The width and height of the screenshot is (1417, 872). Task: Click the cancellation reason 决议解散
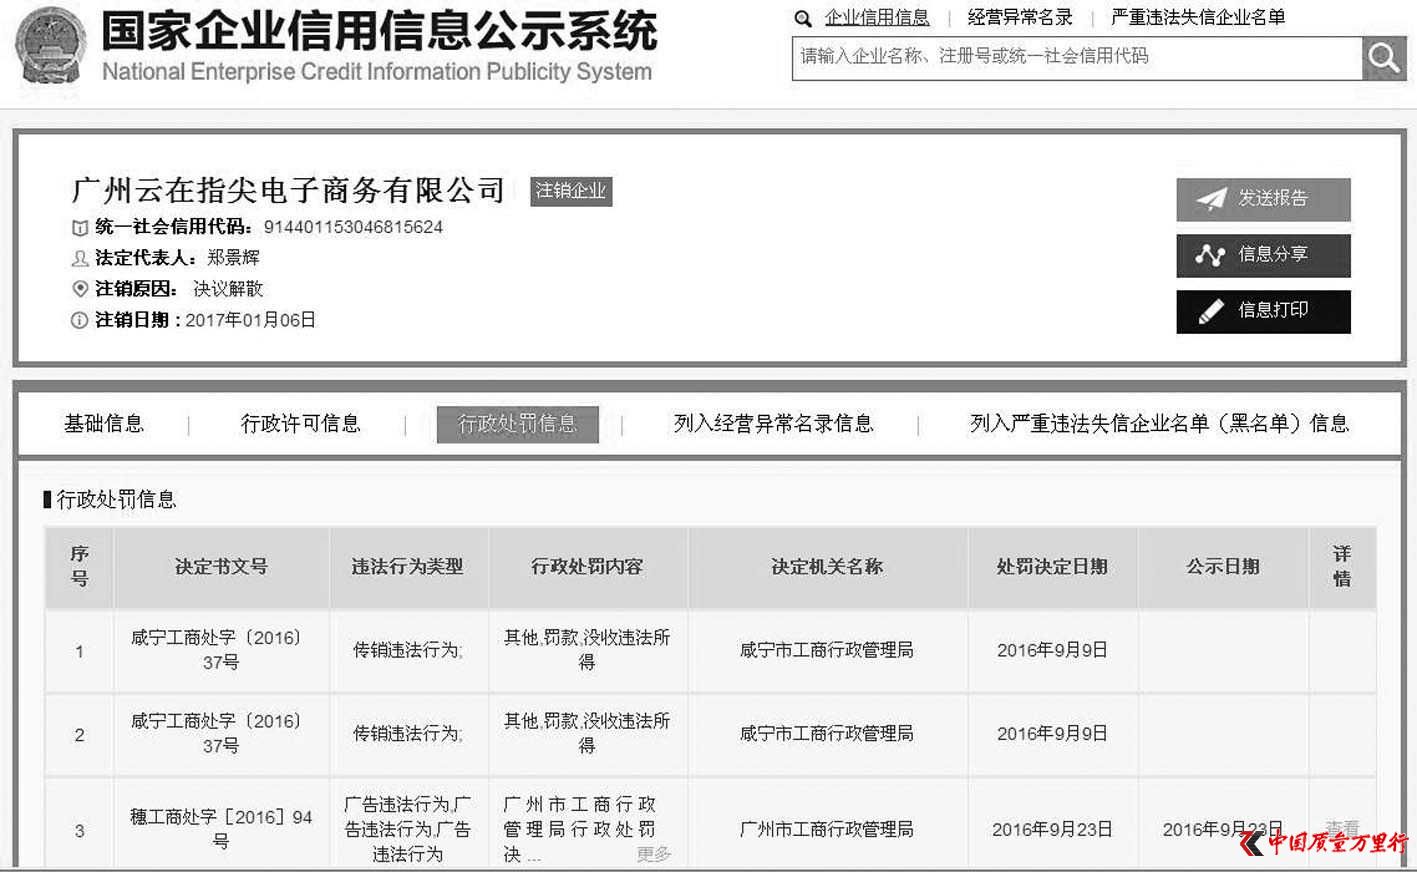(x=228, y=289)
